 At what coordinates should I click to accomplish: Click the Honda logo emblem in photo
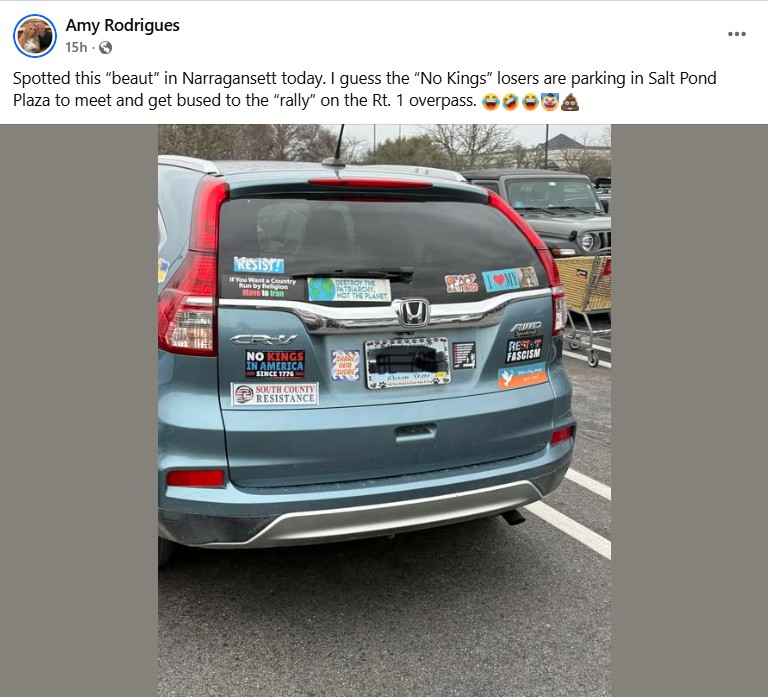coord(414,313)
